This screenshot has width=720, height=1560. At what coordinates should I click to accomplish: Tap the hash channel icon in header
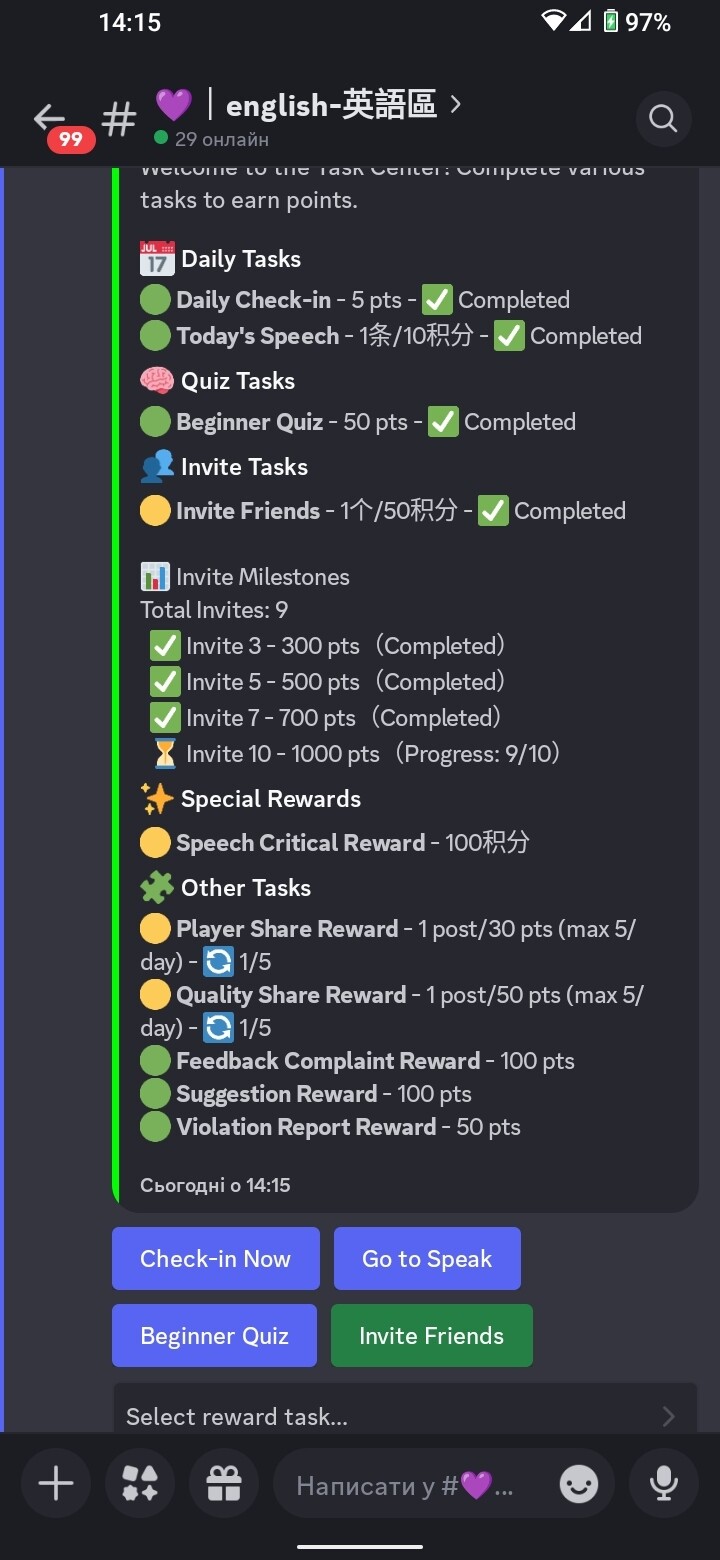tap(119, 119)
